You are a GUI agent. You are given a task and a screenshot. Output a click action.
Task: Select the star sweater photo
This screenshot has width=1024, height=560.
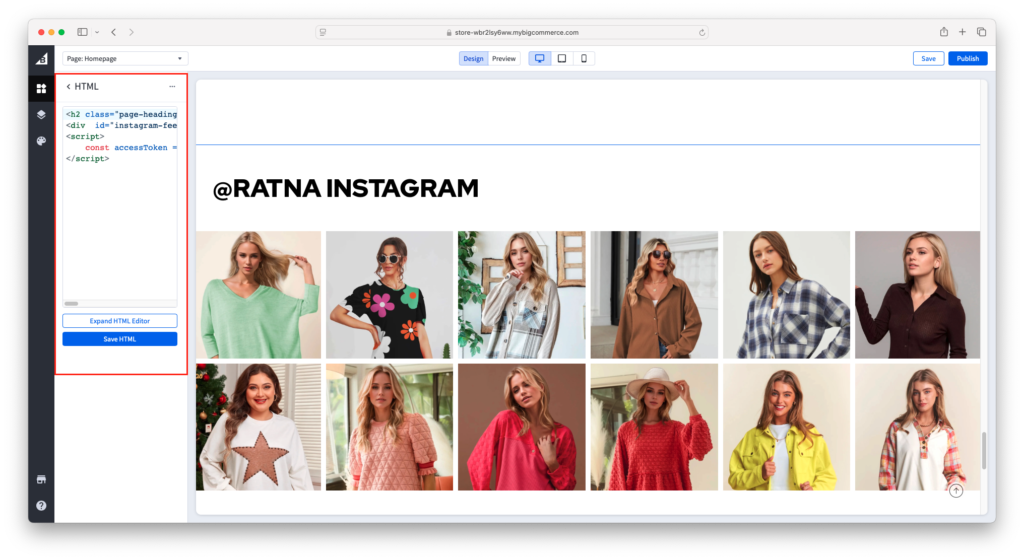tap(258, 427)
